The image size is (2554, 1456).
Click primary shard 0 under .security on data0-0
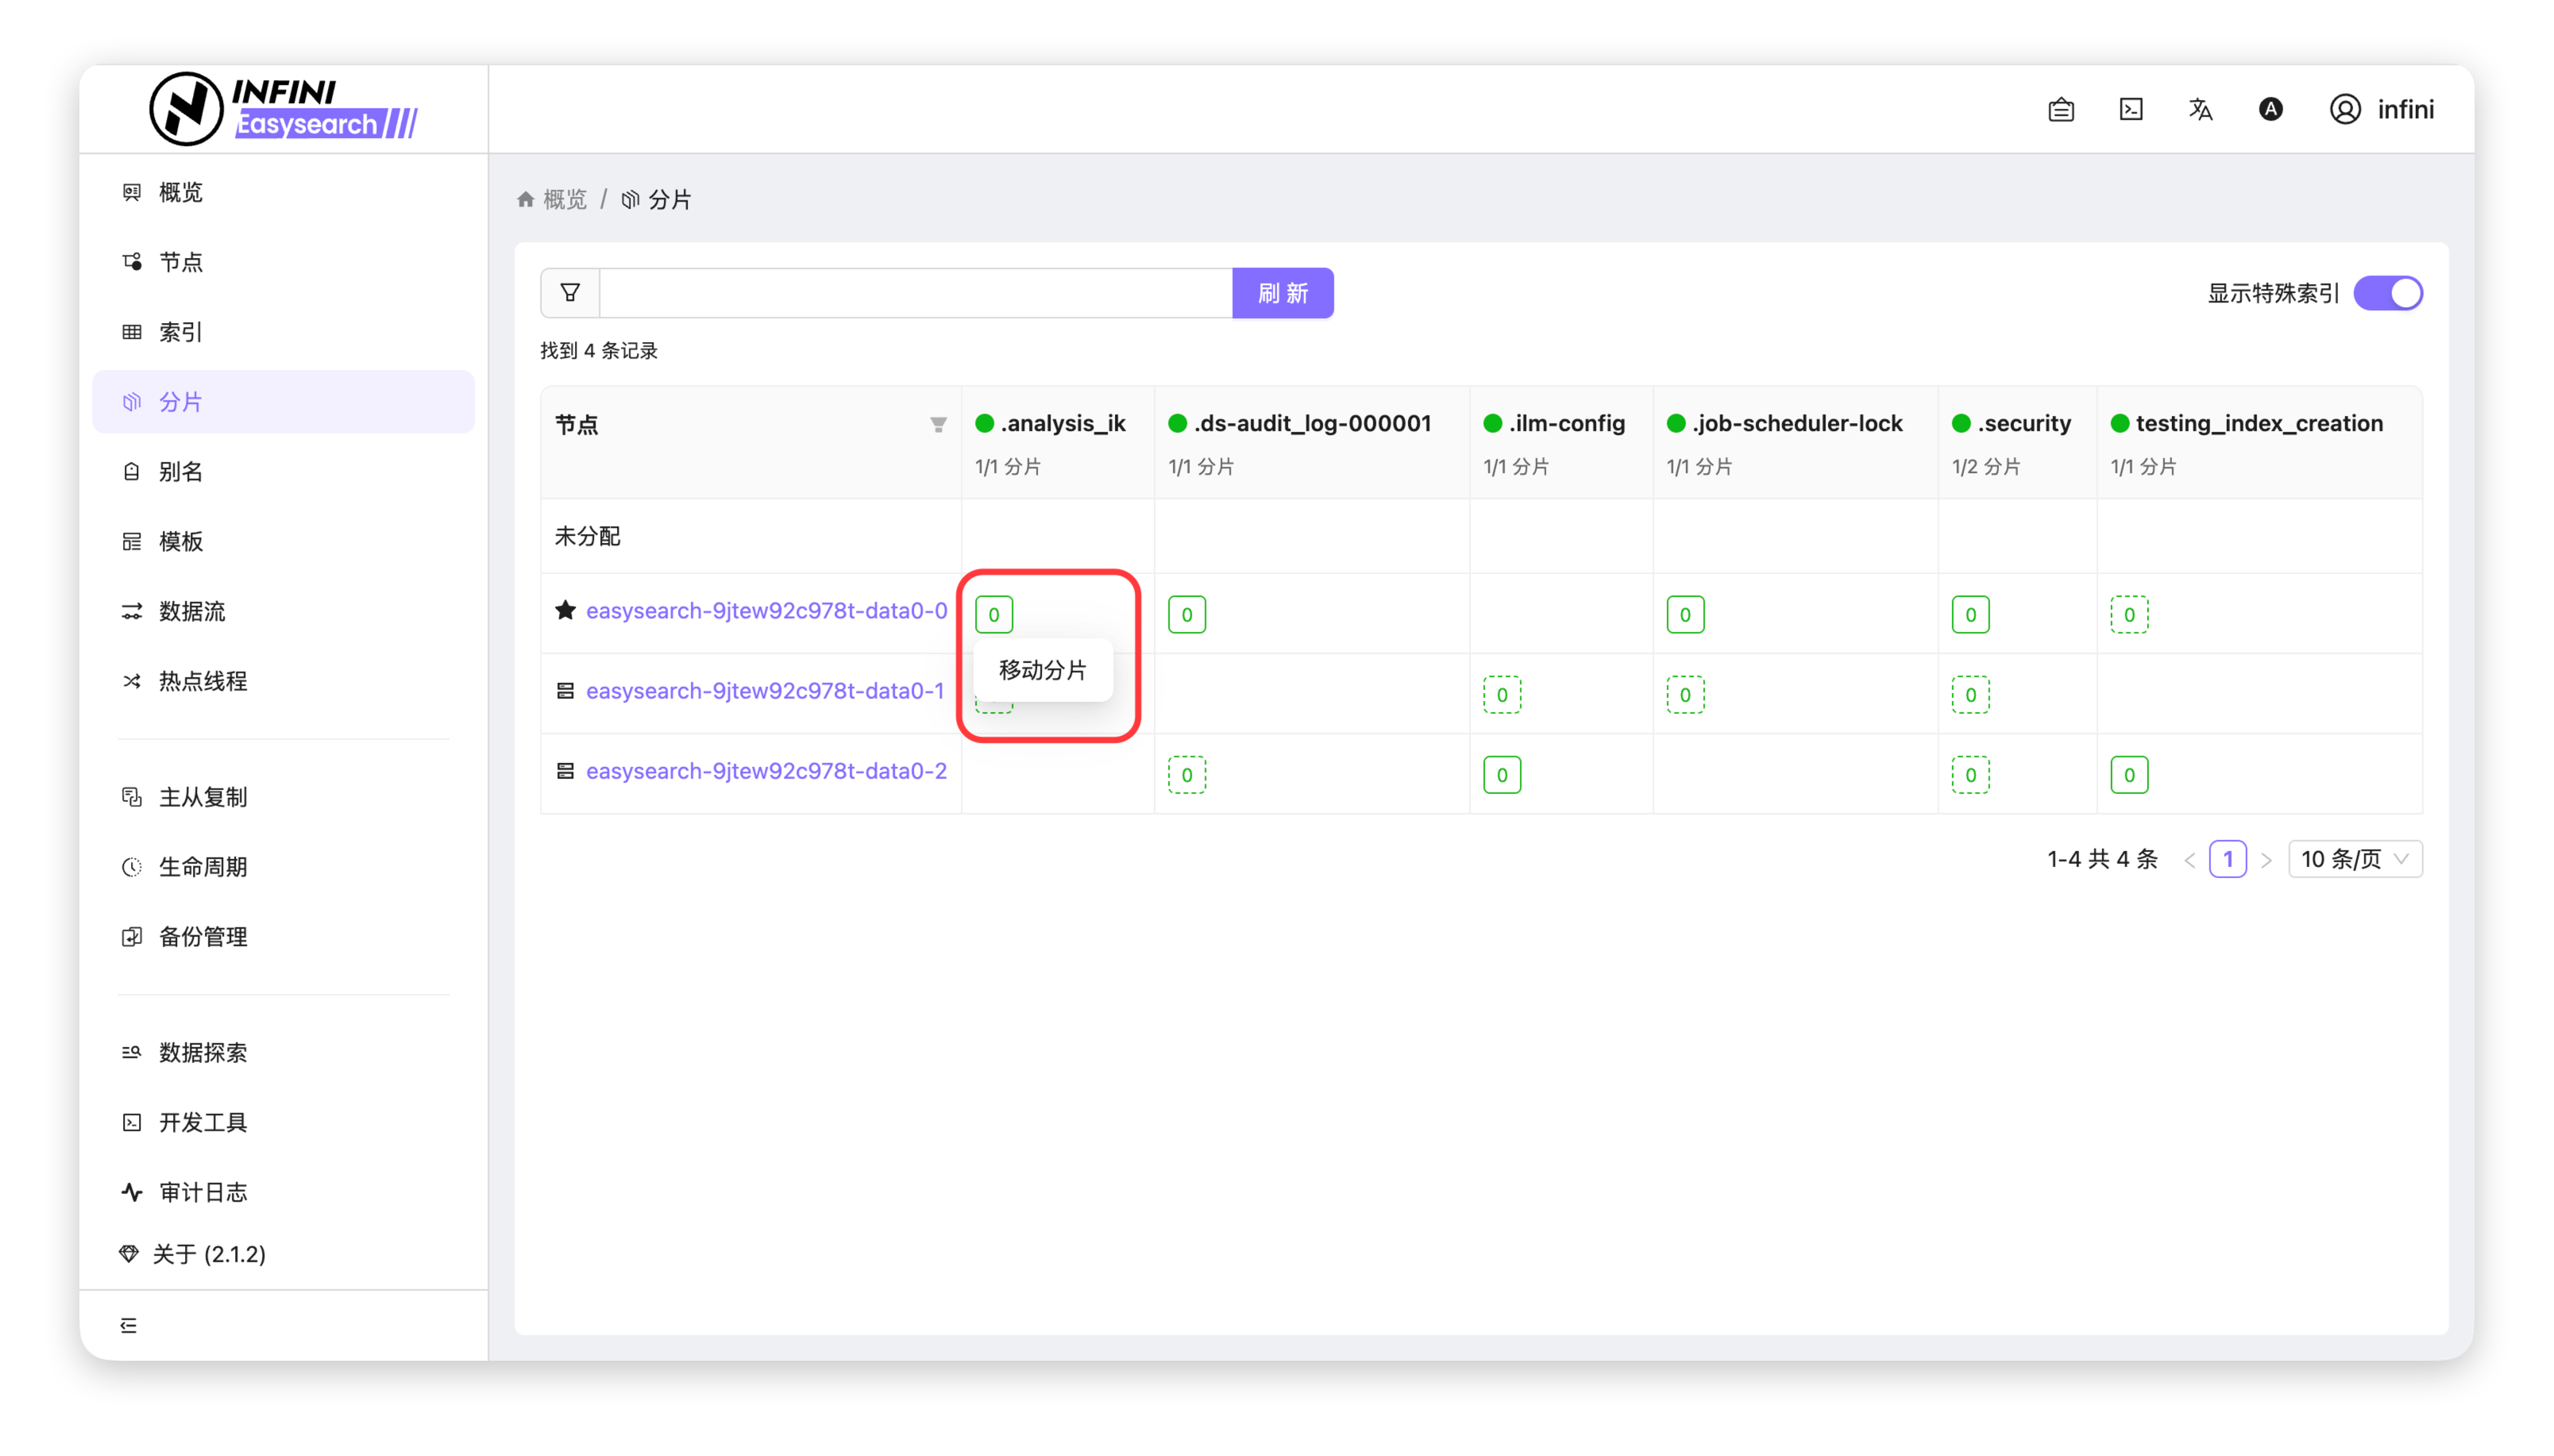point(1970,614)
